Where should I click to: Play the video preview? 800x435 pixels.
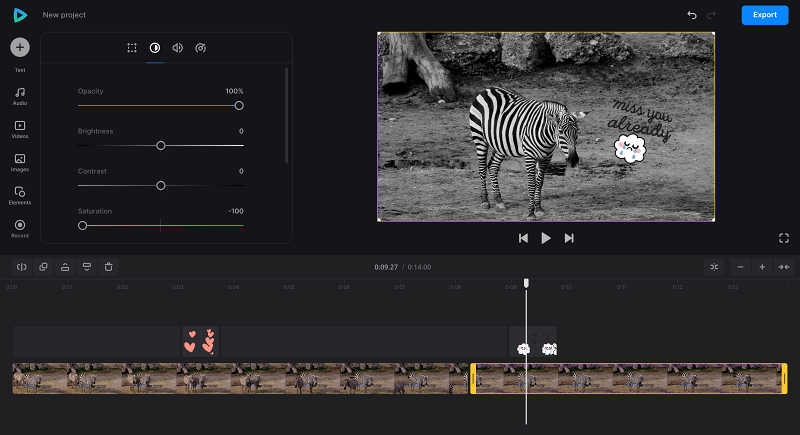[x=546, y=238]
